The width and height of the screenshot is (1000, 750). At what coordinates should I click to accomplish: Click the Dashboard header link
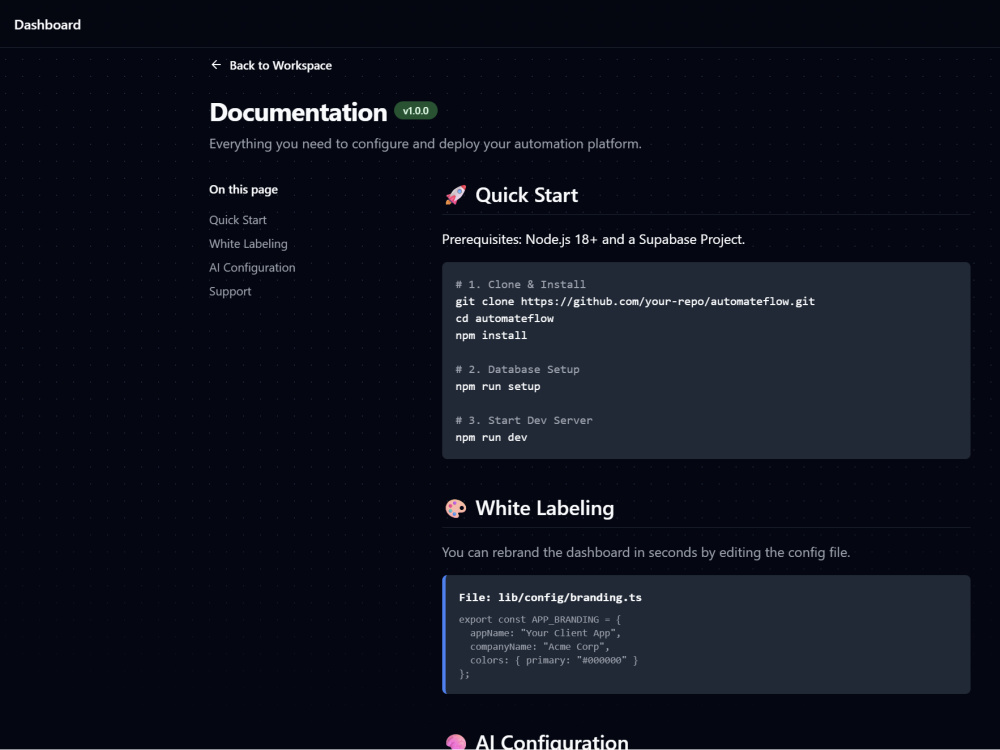click(x=47, y=25)
